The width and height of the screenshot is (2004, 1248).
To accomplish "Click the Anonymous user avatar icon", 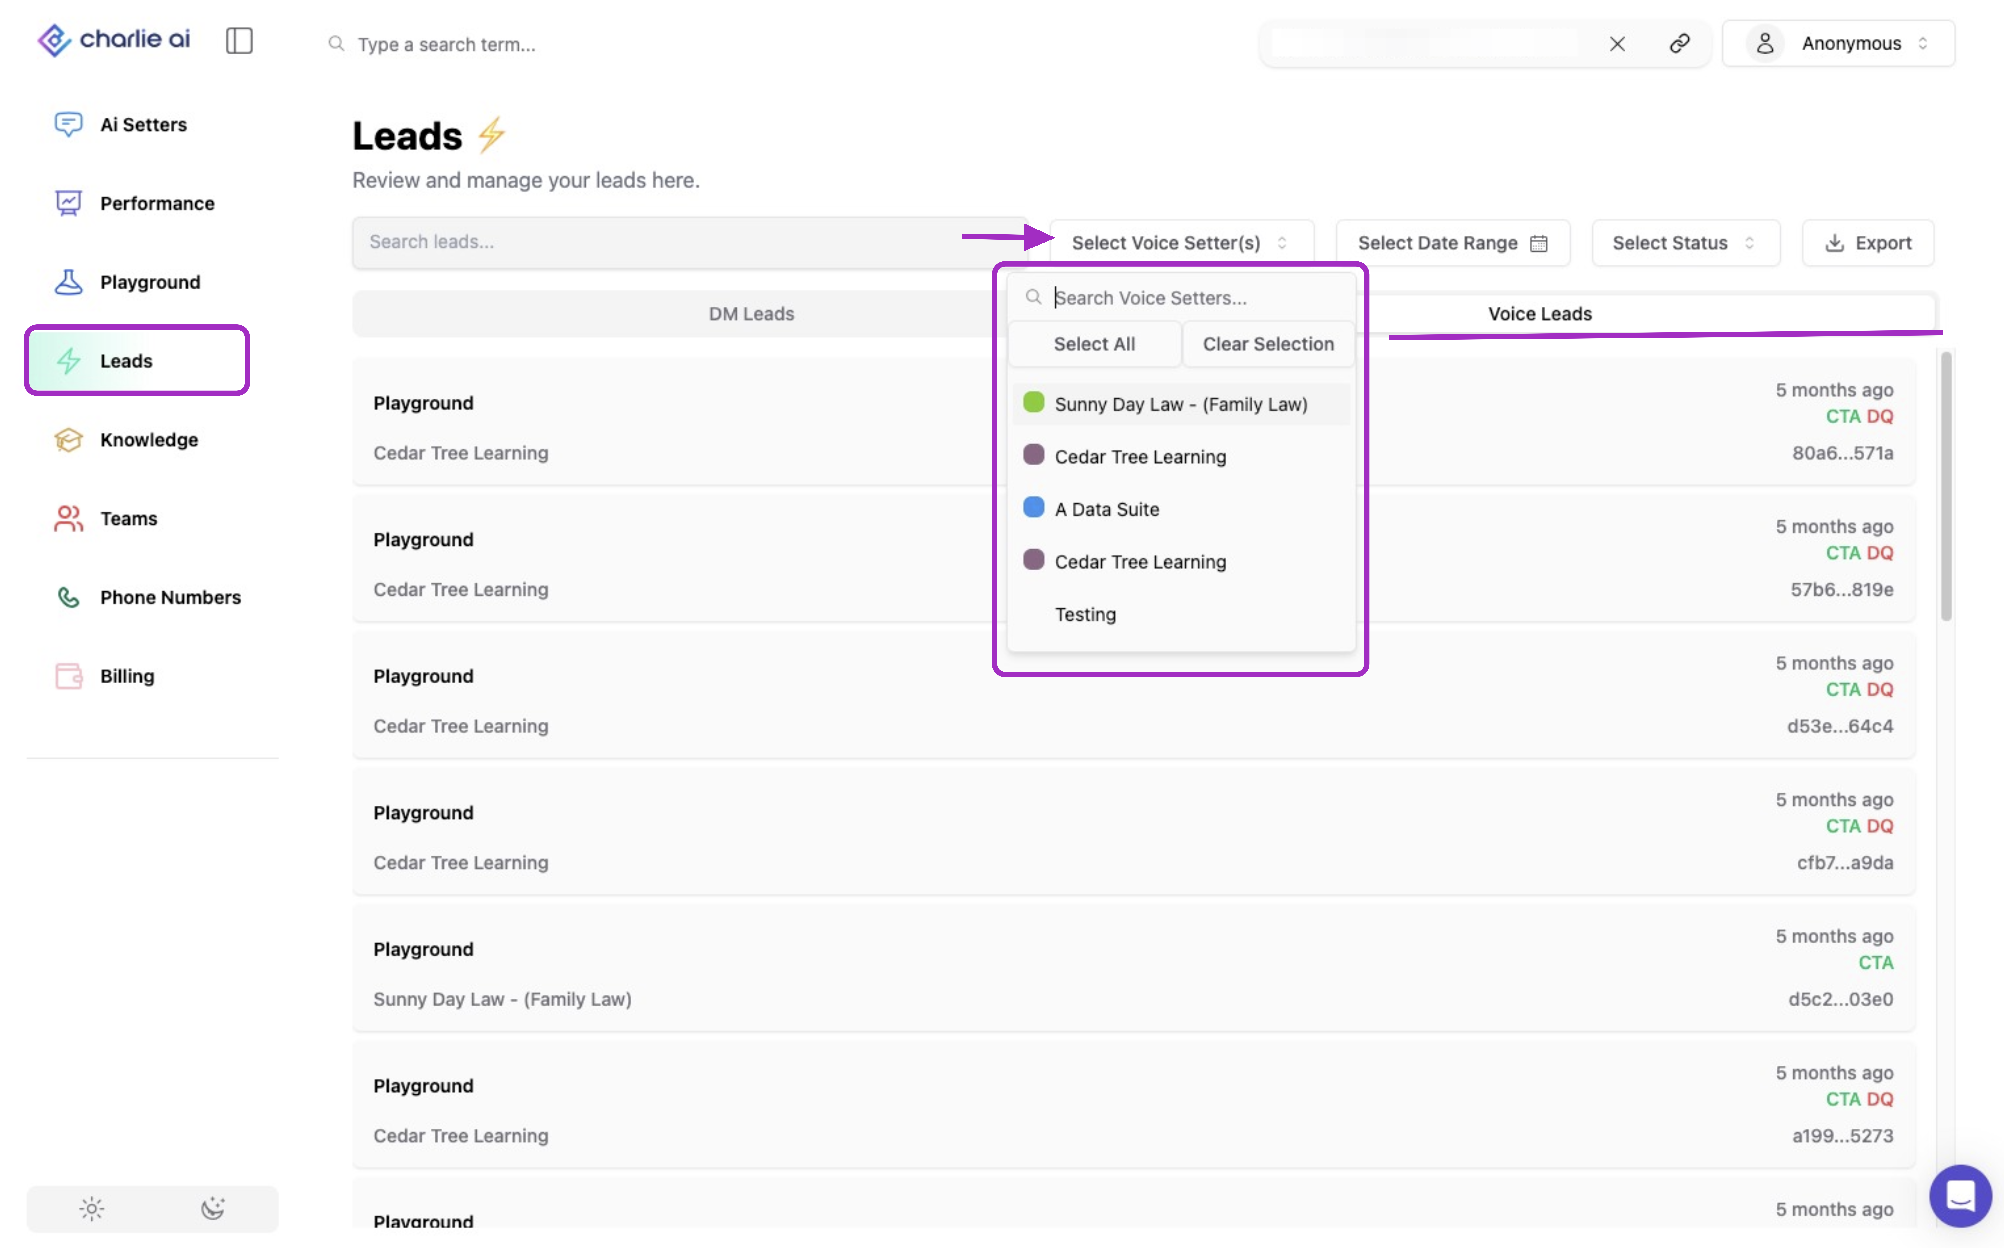I will pyautogui.click(x=1765, y=43).
